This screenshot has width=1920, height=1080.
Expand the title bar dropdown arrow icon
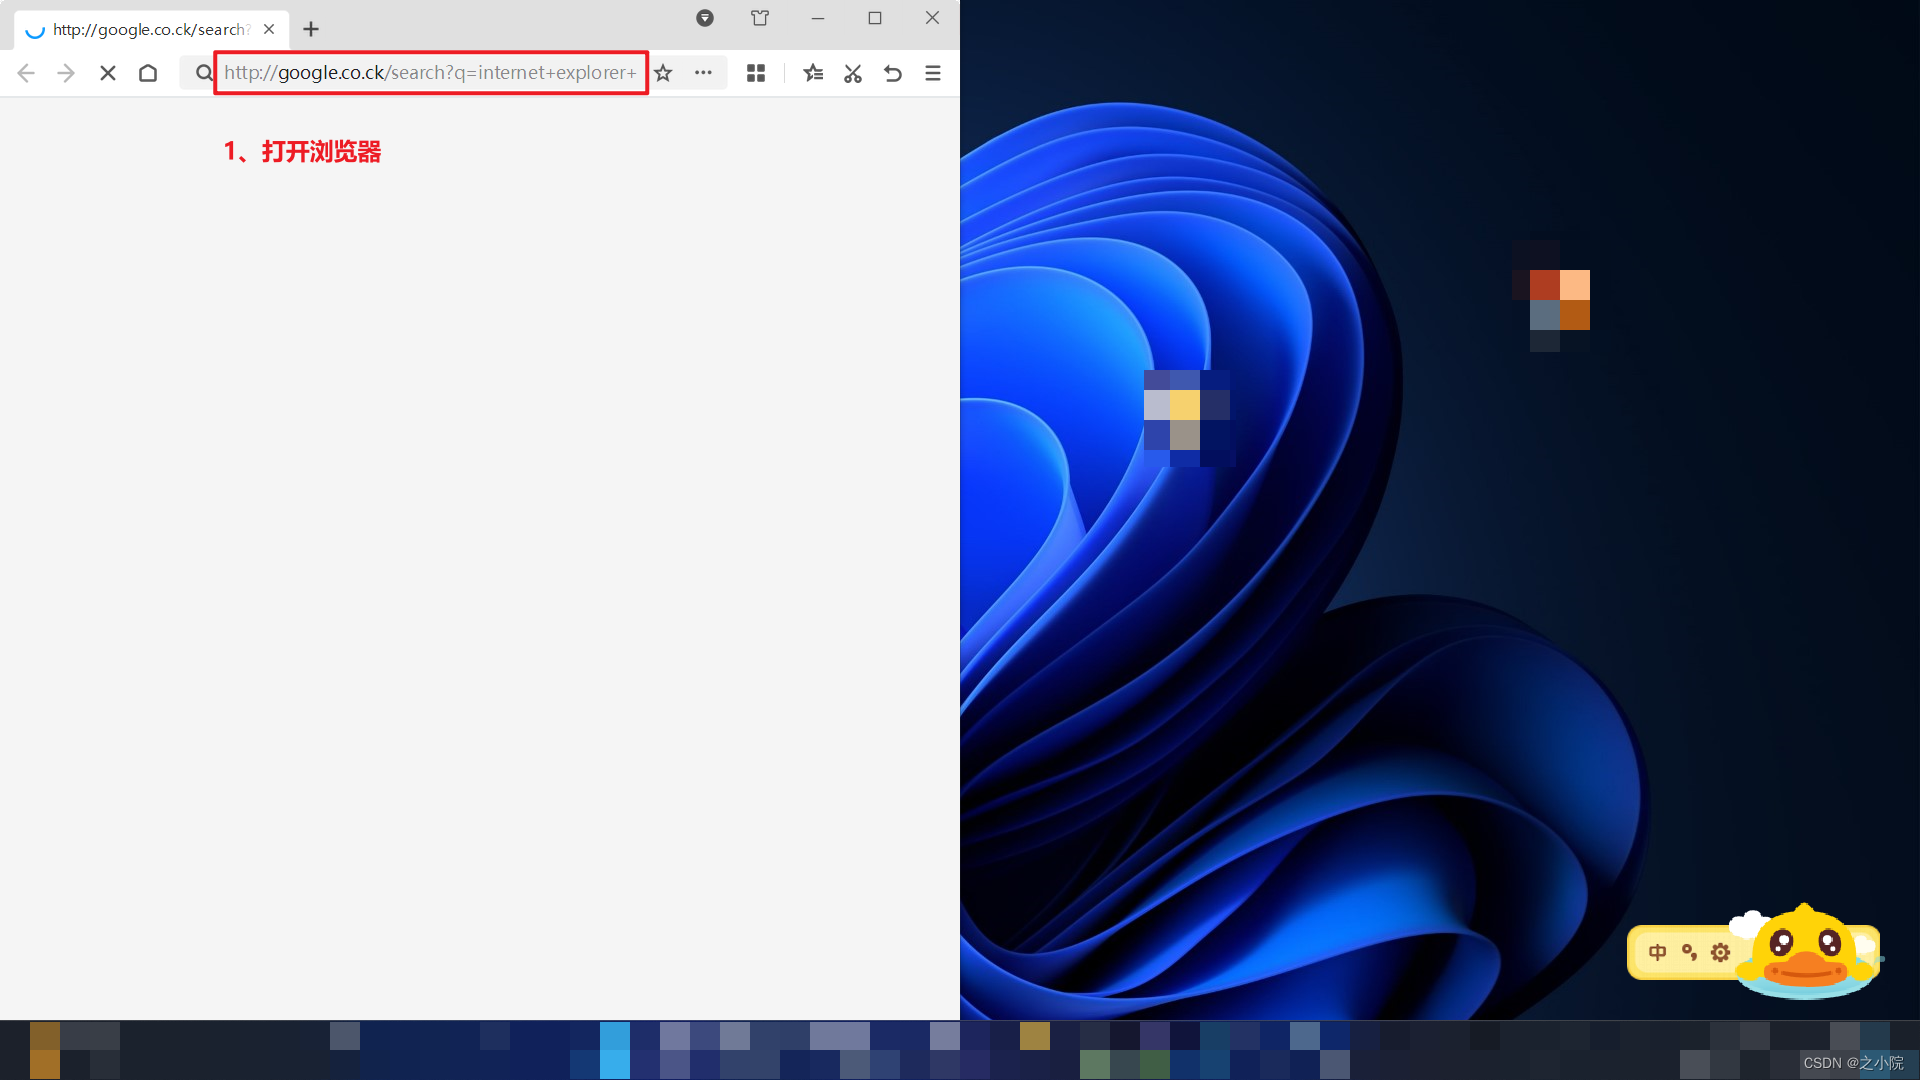tap(705, 18)
